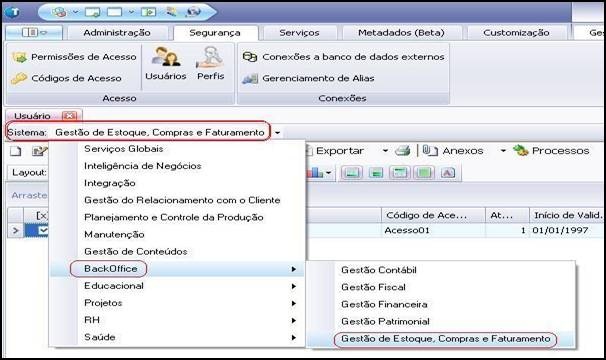Click the chart icon beside Gerenciamento de Alias

(250, 78)
